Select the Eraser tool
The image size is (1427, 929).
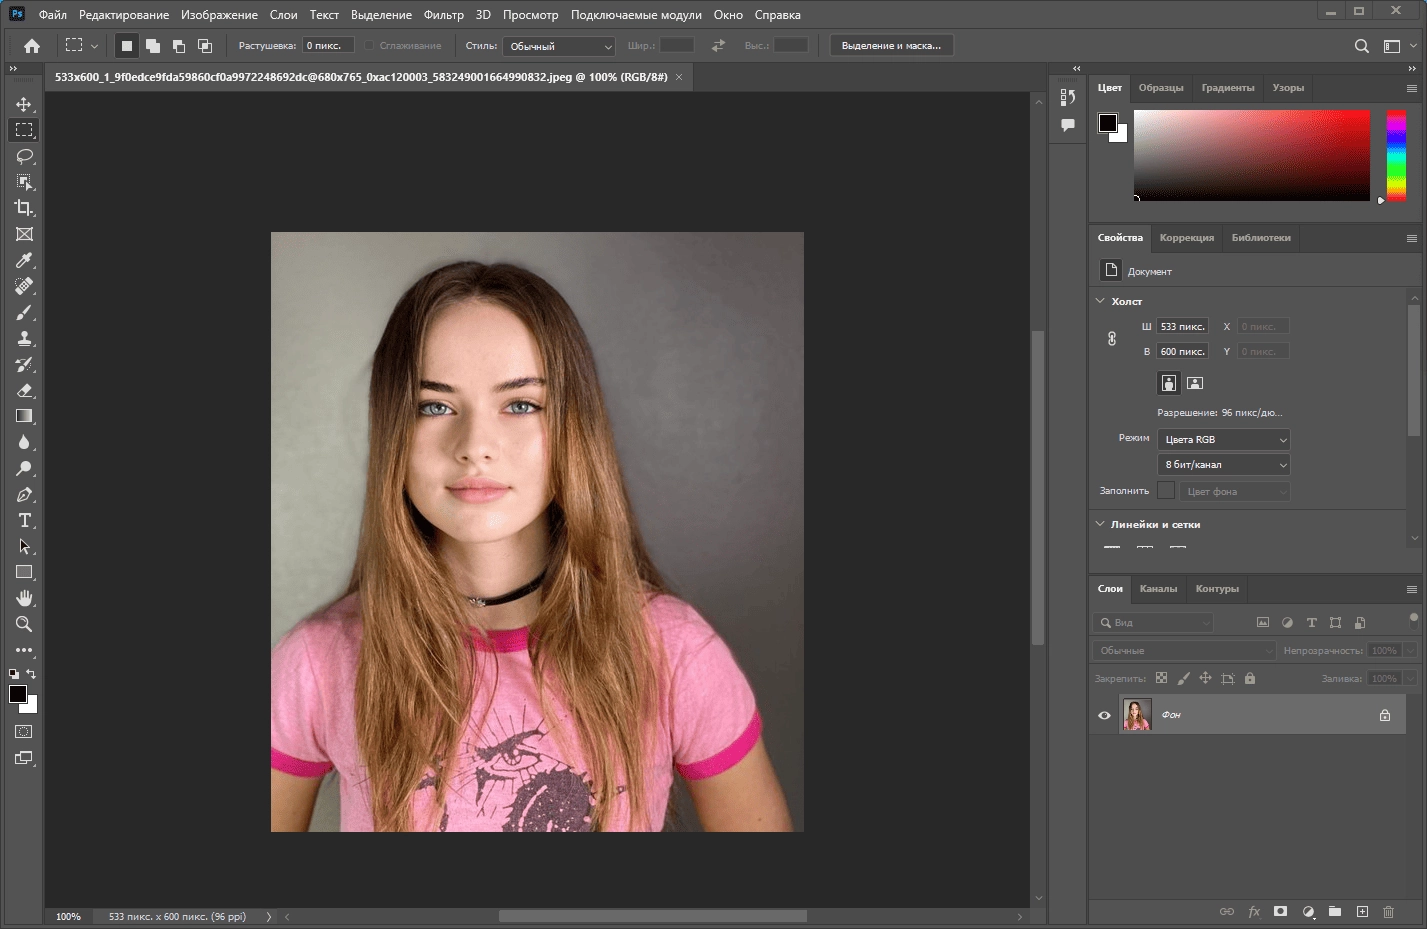coord(24,390)
